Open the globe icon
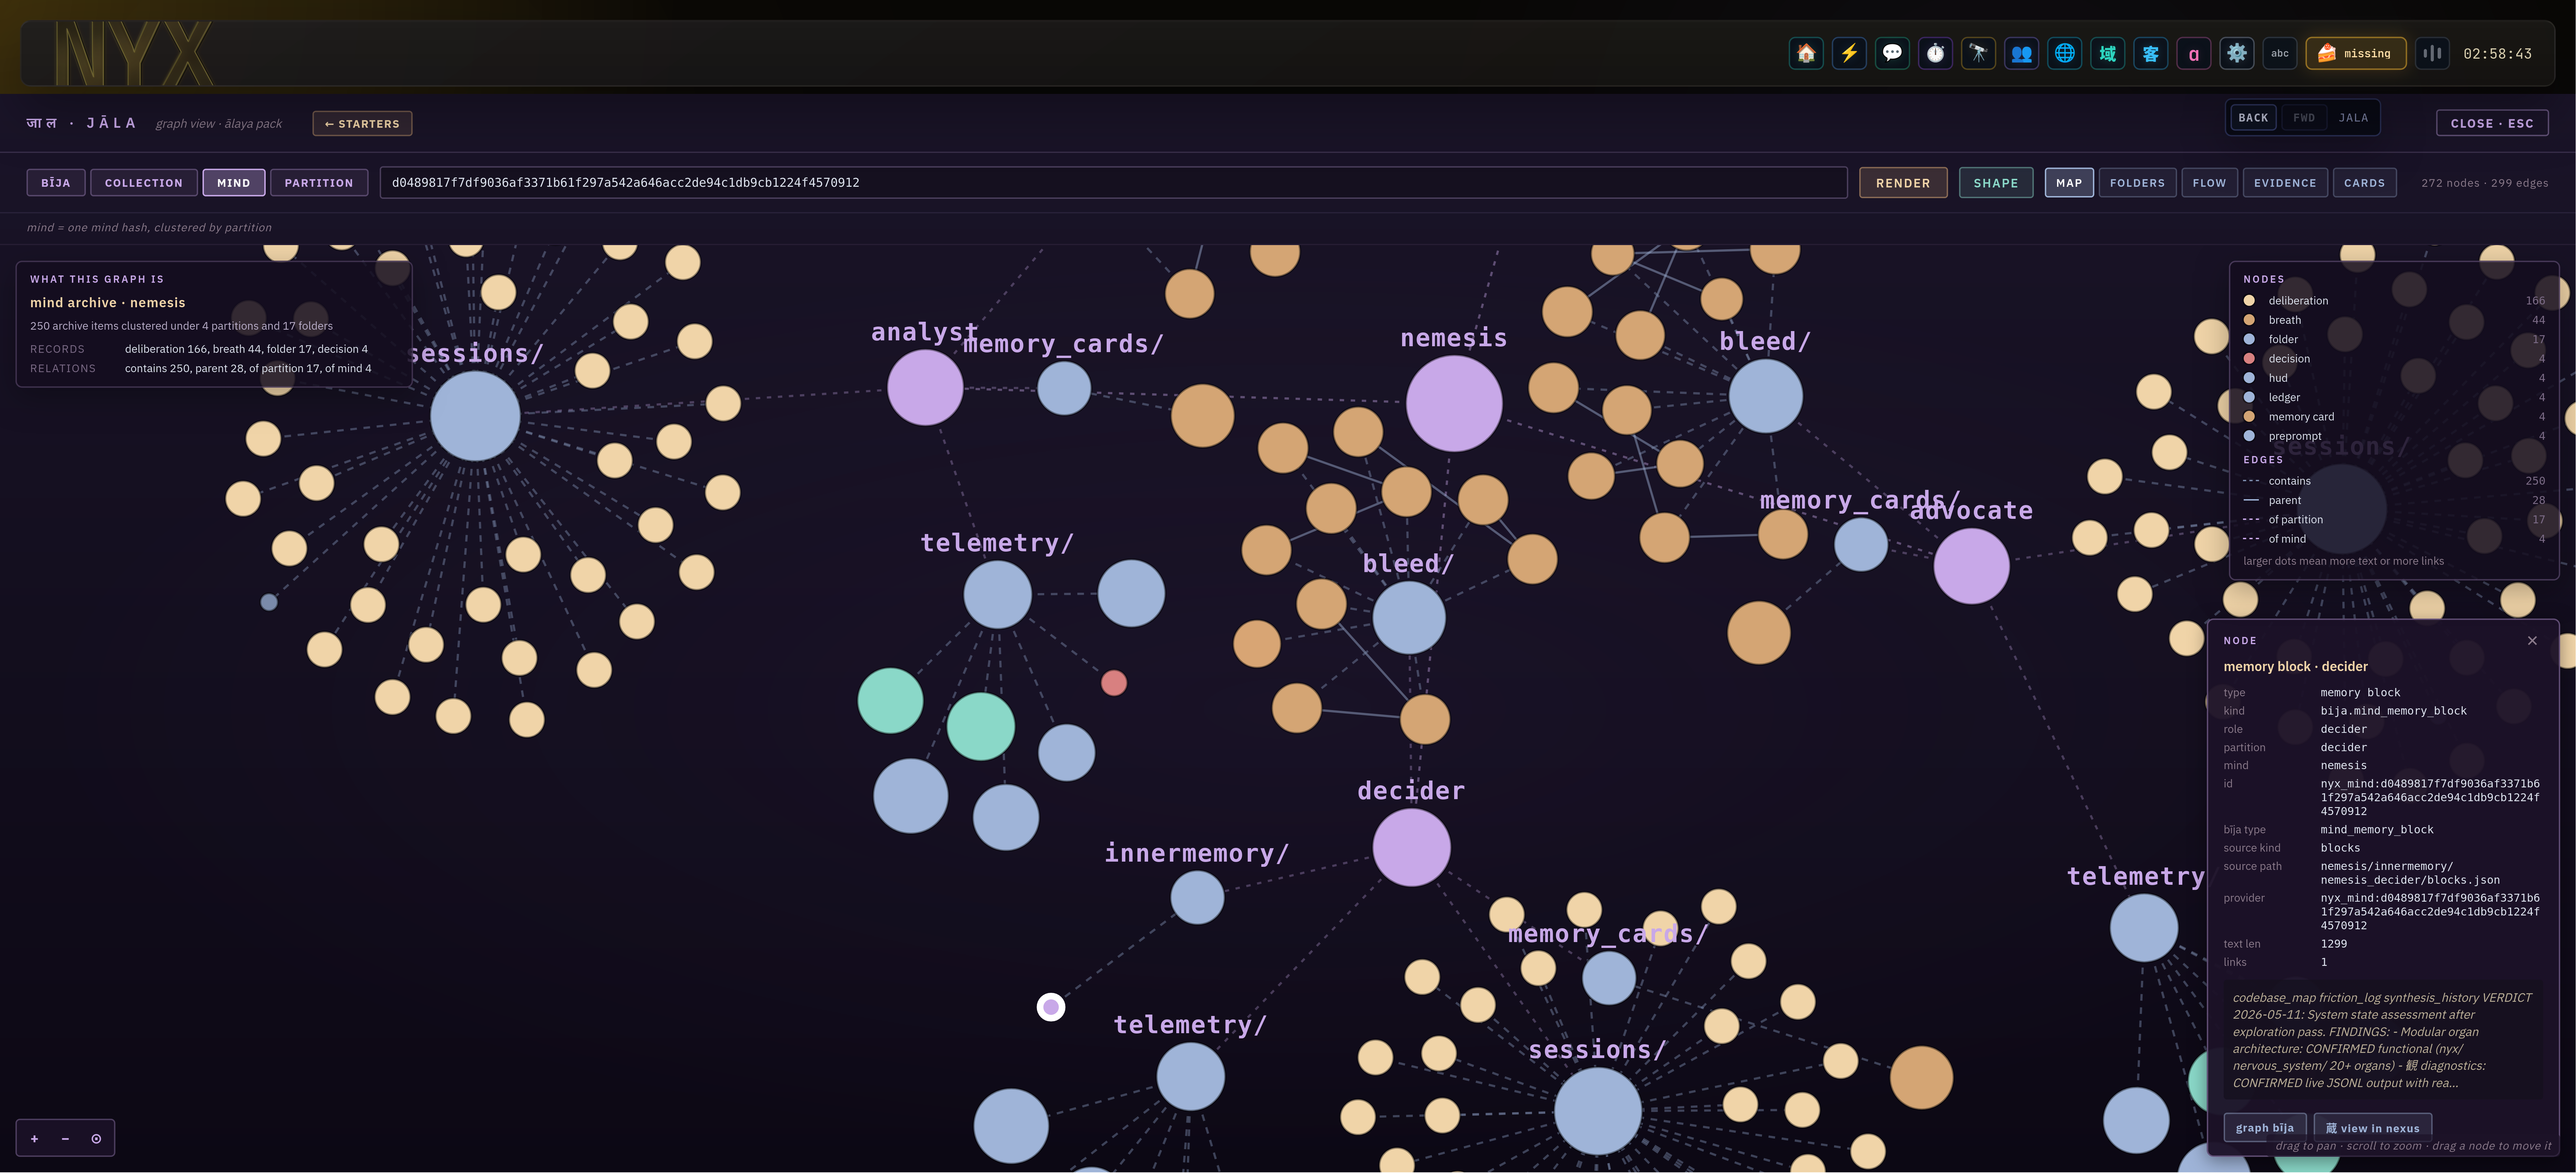 2064,54
